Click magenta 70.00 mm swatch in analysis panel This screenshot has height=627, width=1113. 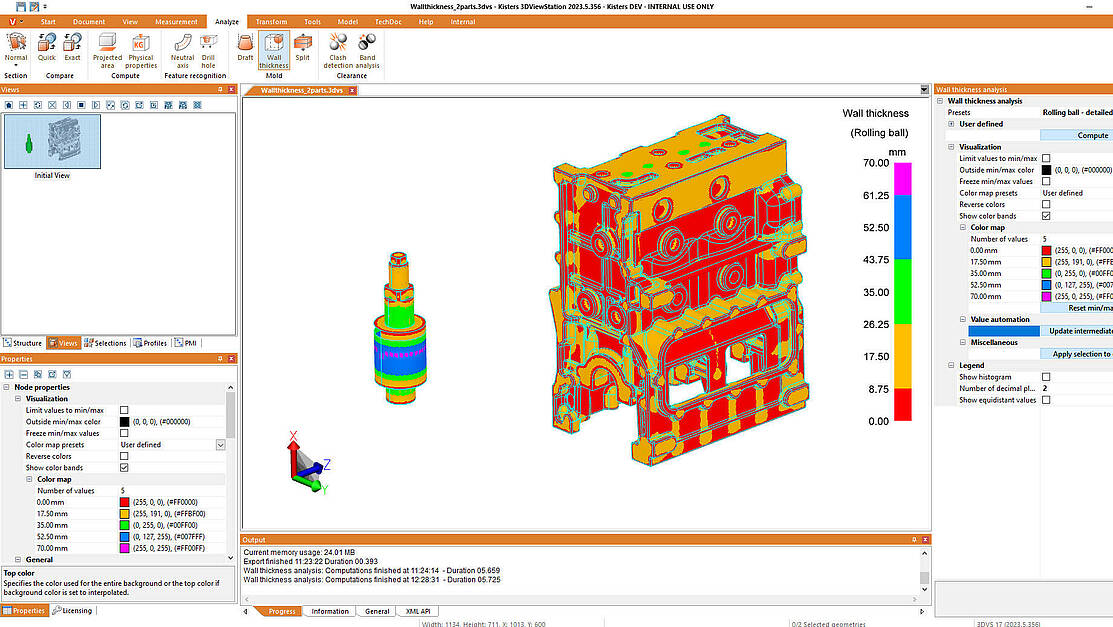(1046, 297)
